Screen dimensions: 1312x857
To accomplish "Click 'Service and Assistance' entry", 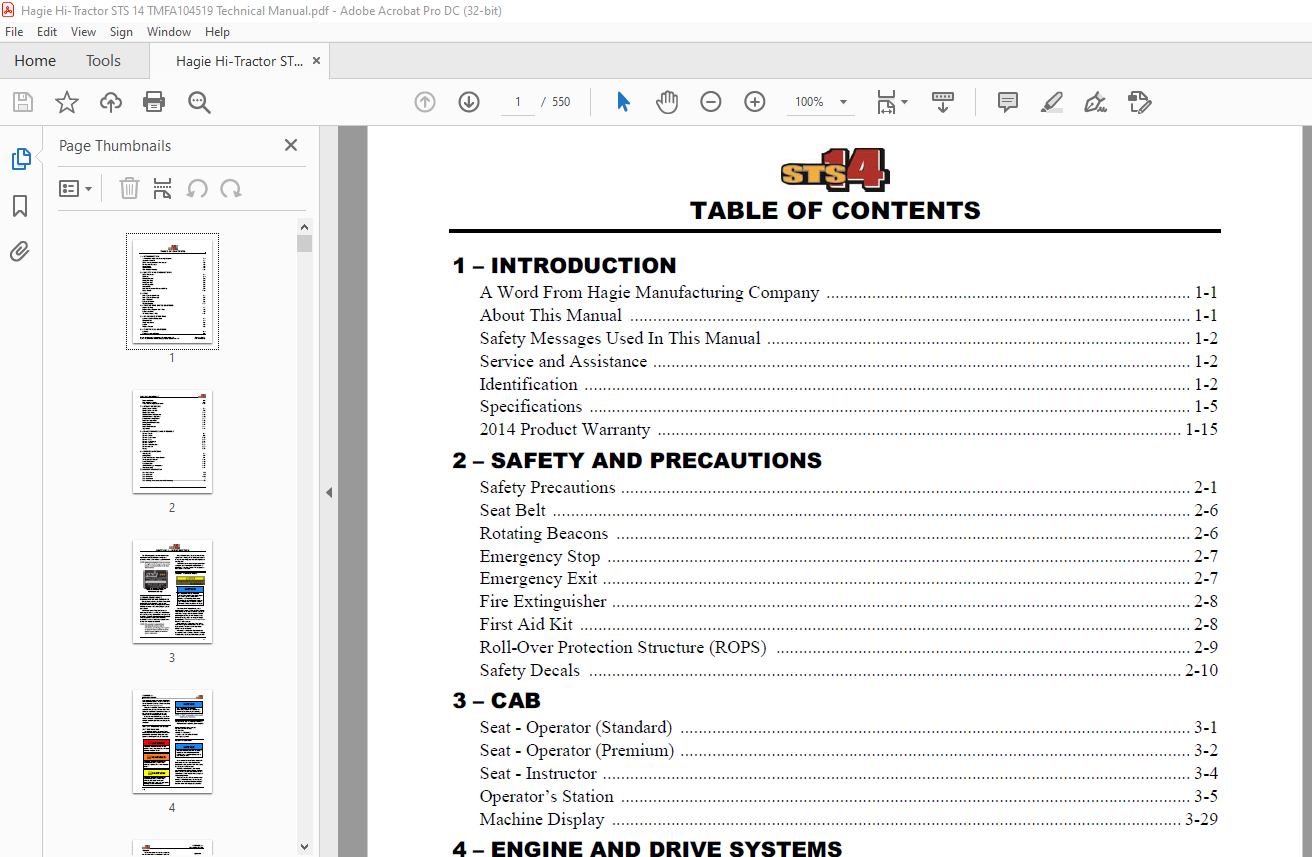I will [x=563, y=361].
